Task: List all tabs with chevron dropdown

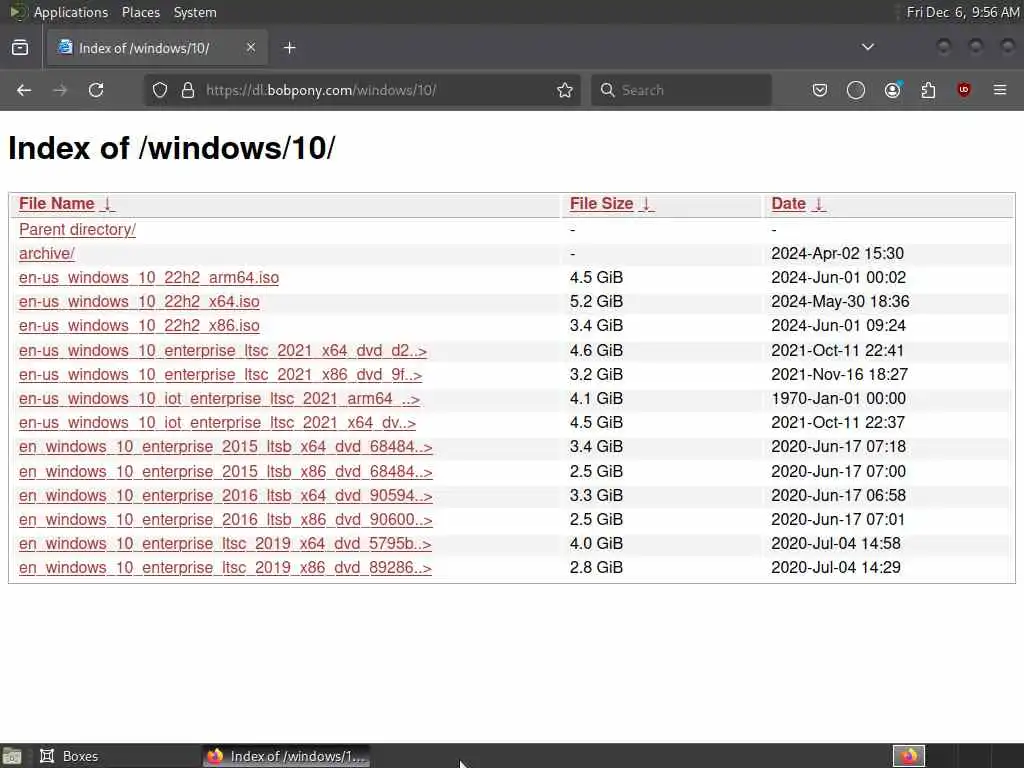Action: tap(868, 47)
